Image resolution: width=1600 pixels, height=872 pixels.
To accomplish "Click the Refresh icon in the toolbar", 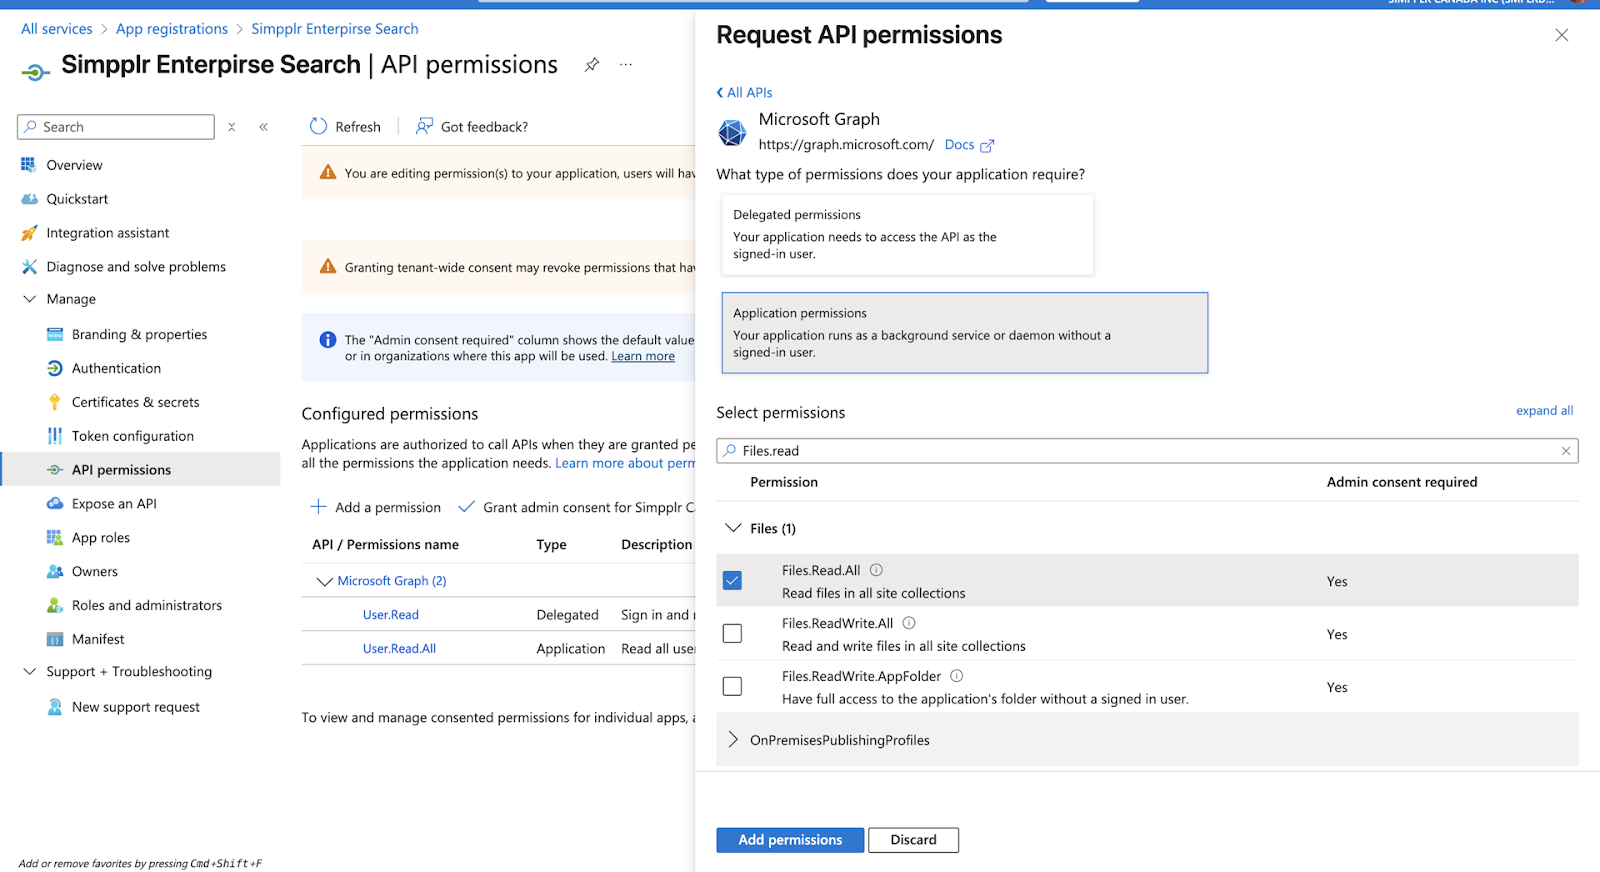I will [319, 126].
